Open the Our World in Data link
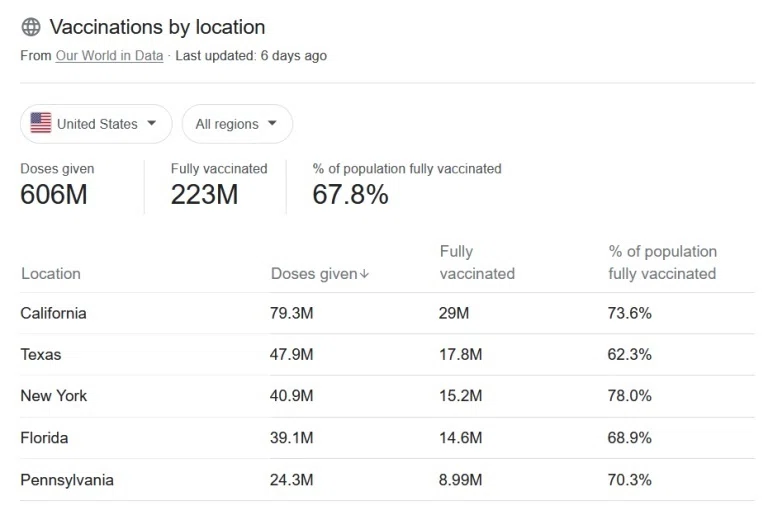Image resolution: width=768 pixels, height=520 pixels. (109, 56)
